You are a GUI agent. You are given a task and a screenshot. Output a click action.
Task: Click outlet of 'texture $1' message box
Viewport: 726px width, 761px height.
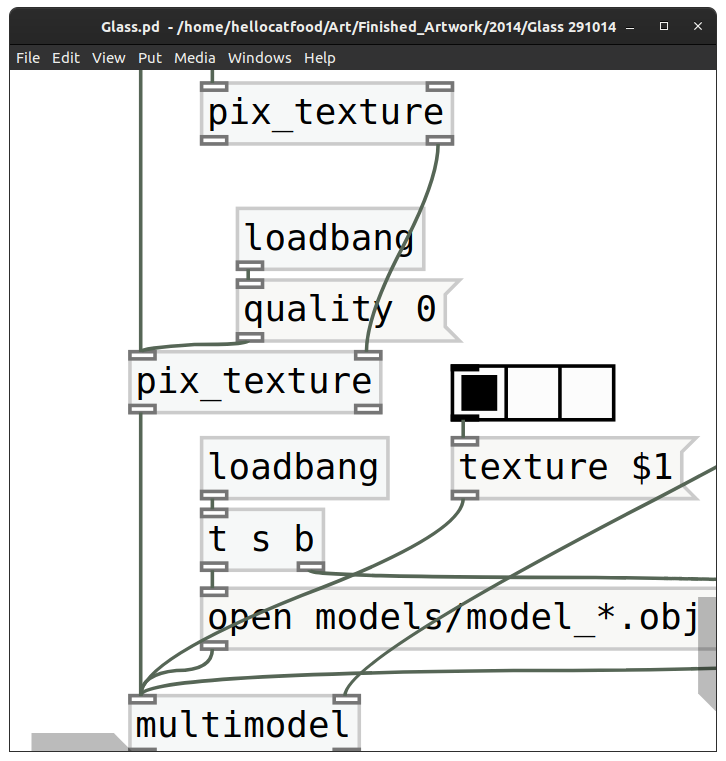[x=465, y=495]
